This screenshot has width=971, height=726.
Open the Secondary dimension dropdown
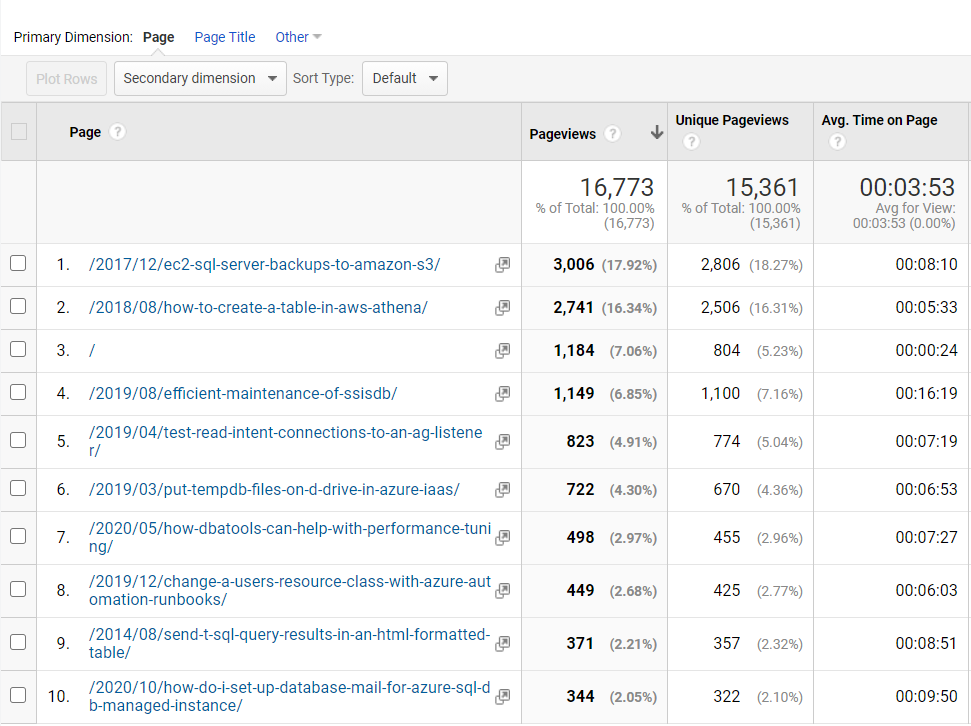click(x=199, y=78)
